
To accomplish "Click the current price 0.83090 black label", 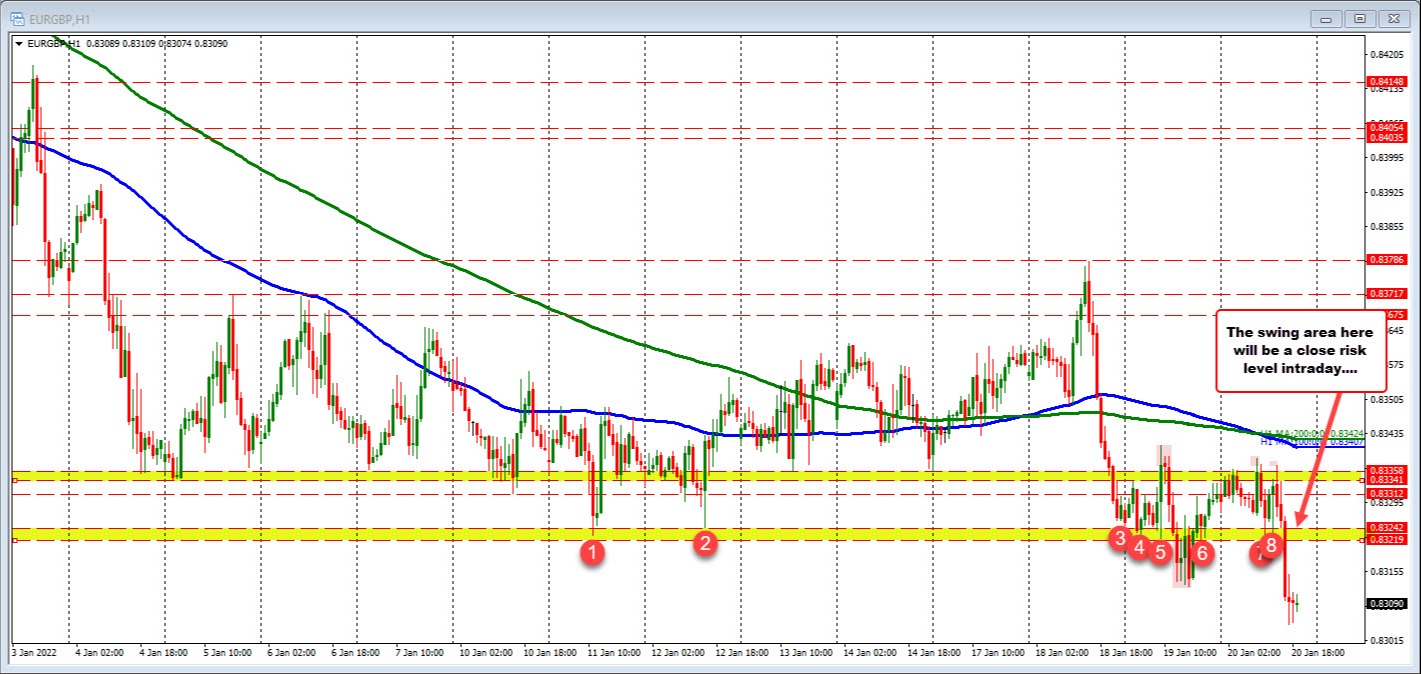I will [1388, 604].
